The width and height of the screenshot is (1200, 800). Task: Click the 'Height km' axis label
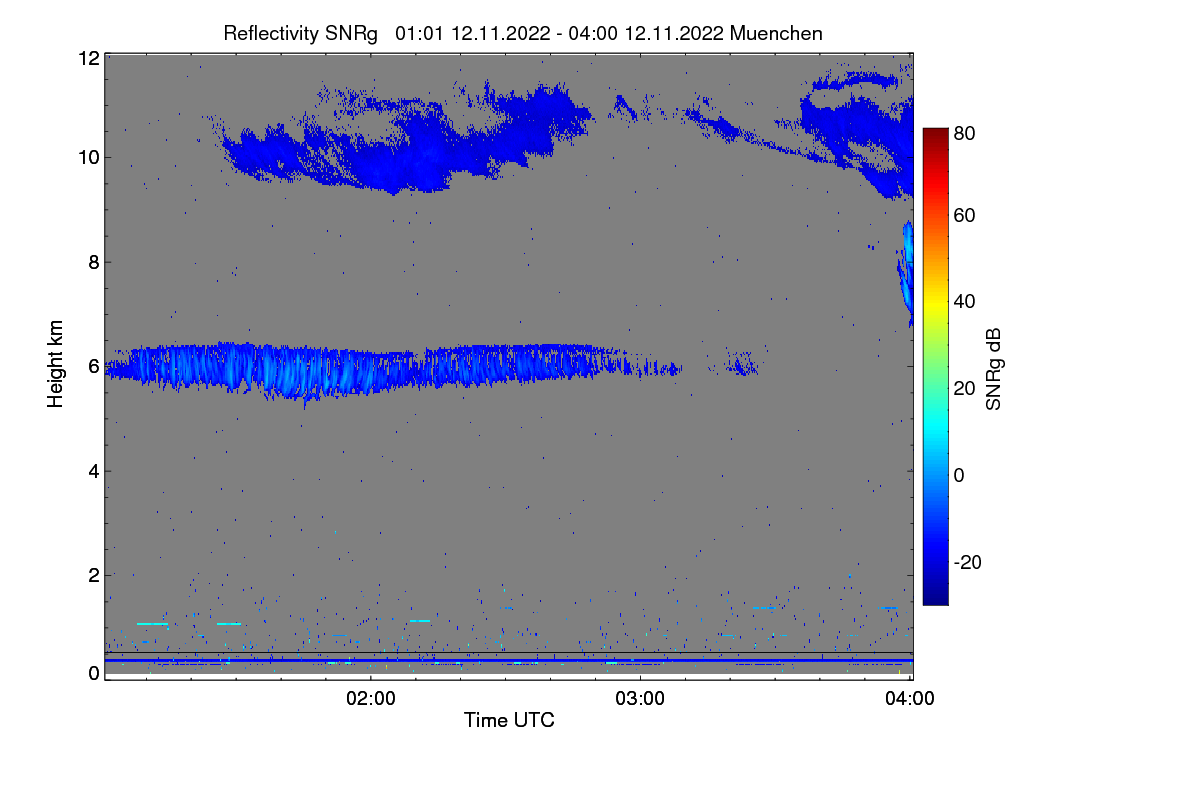click(x=55, y=365)
